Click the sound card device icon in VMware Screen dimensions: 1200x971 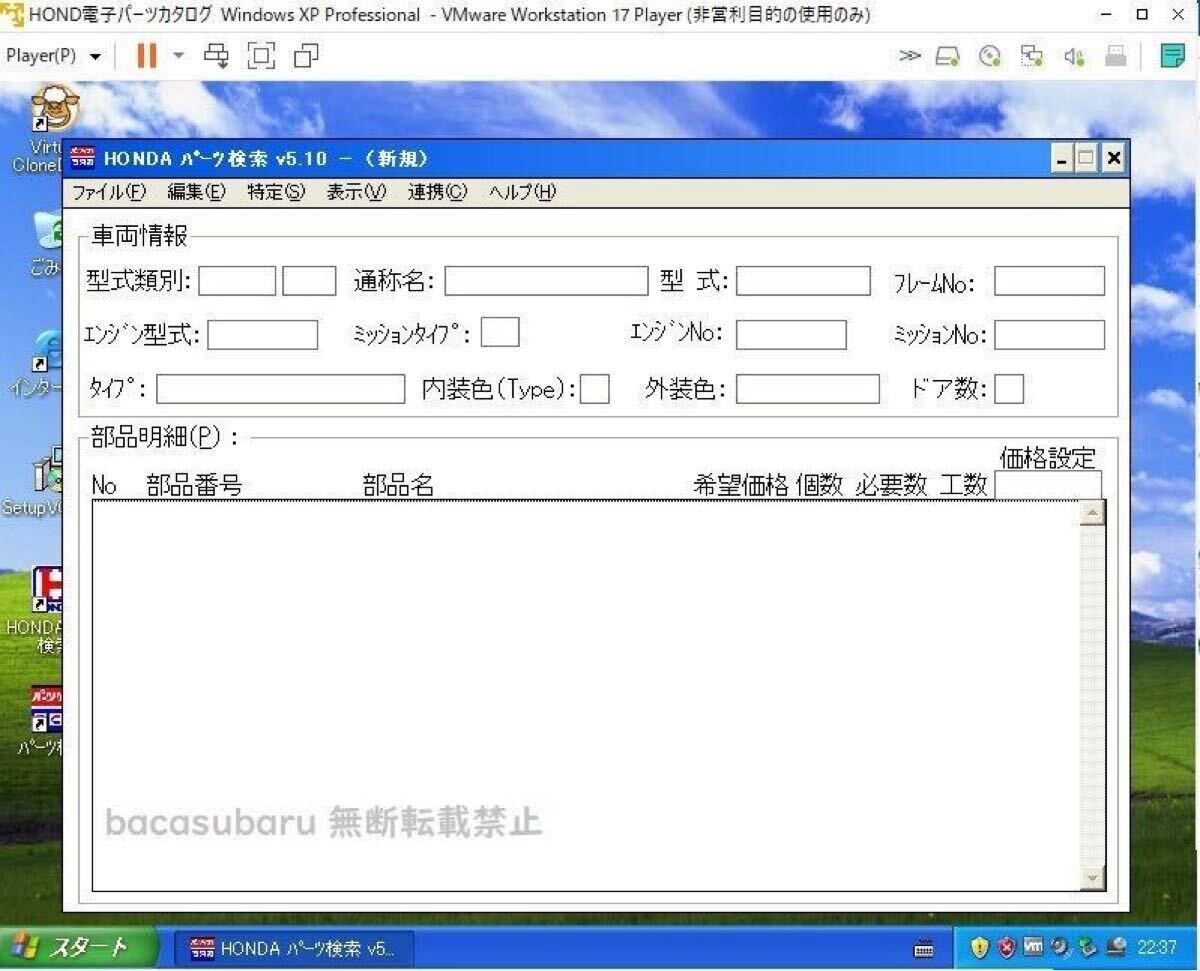1075,56
